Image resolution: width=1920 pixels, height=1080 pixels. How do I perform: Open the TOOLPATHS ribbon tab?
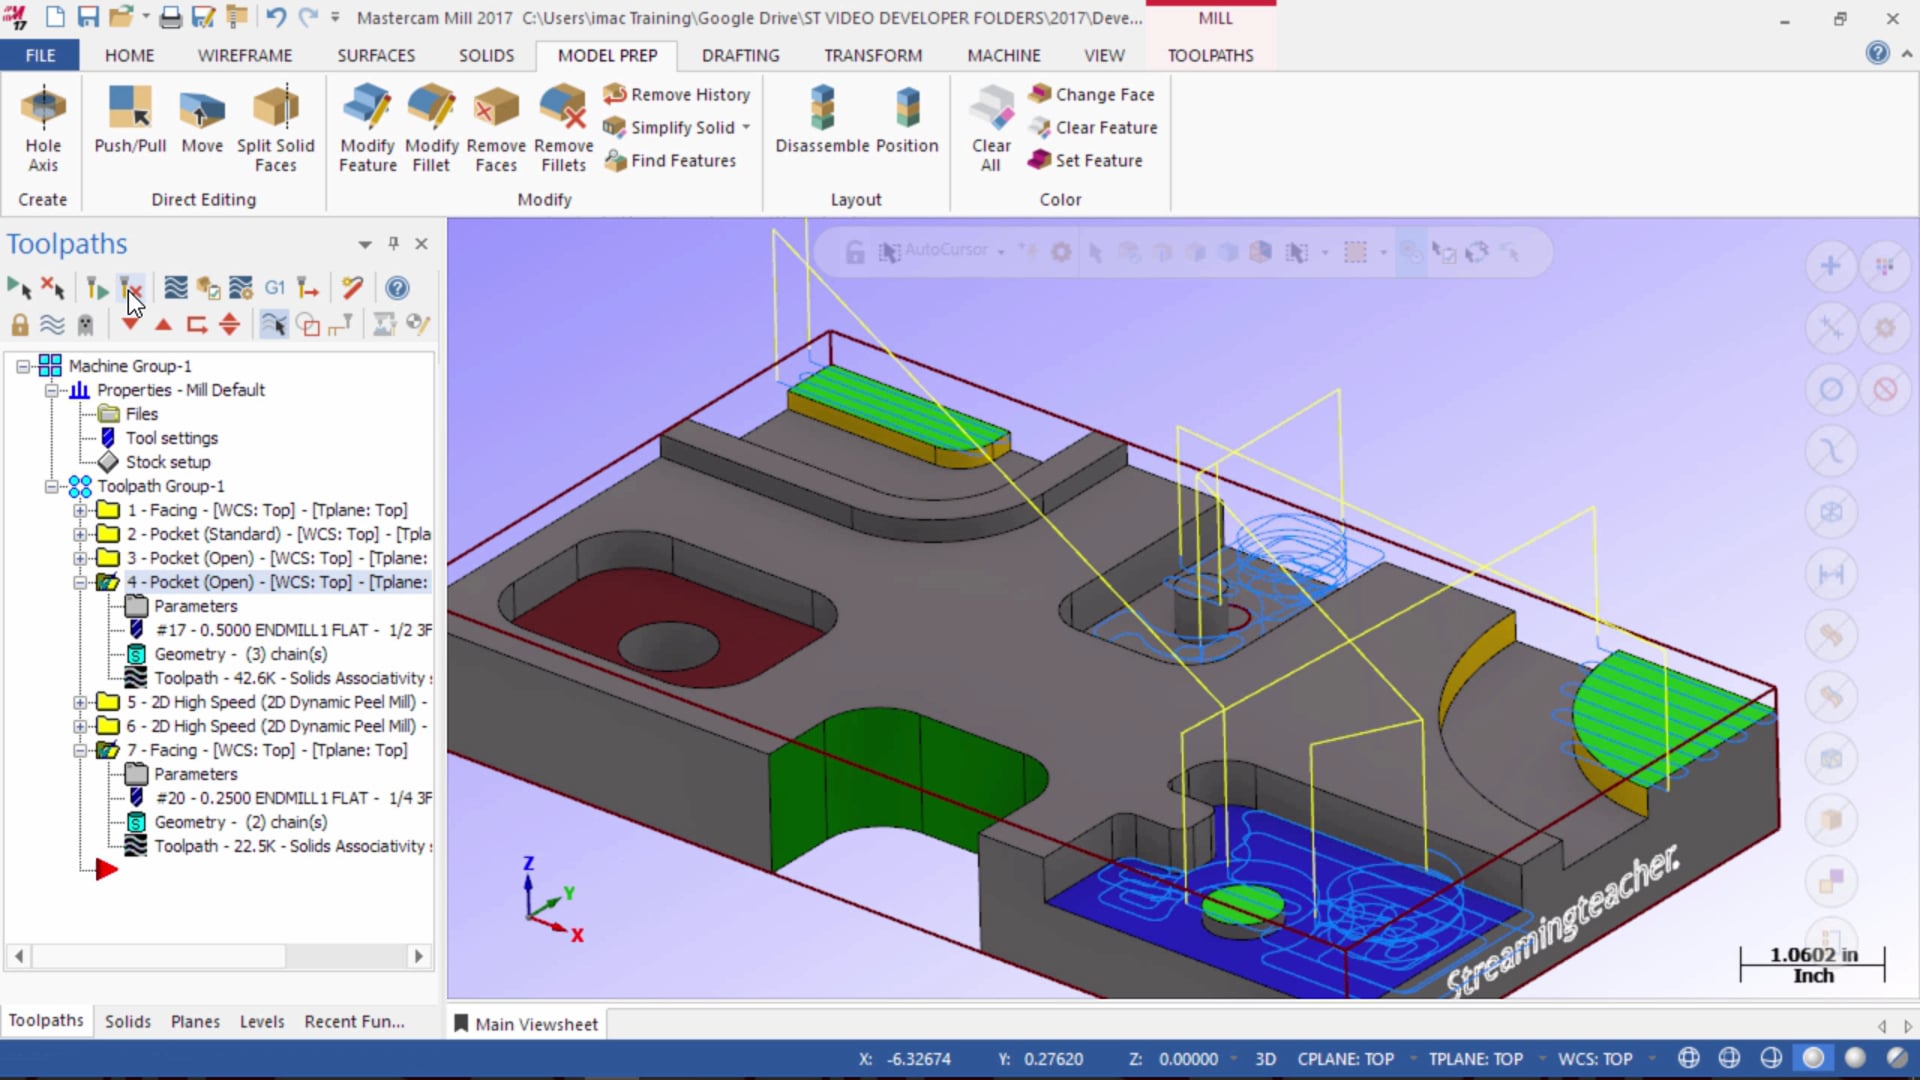(x=1209, y=55)
